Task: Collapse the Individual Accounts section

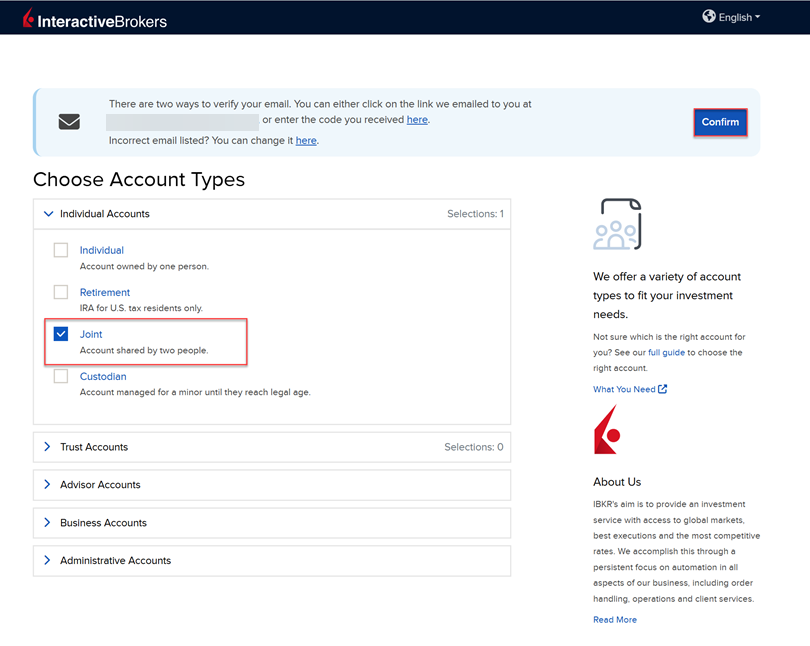Action: point(104,214)
